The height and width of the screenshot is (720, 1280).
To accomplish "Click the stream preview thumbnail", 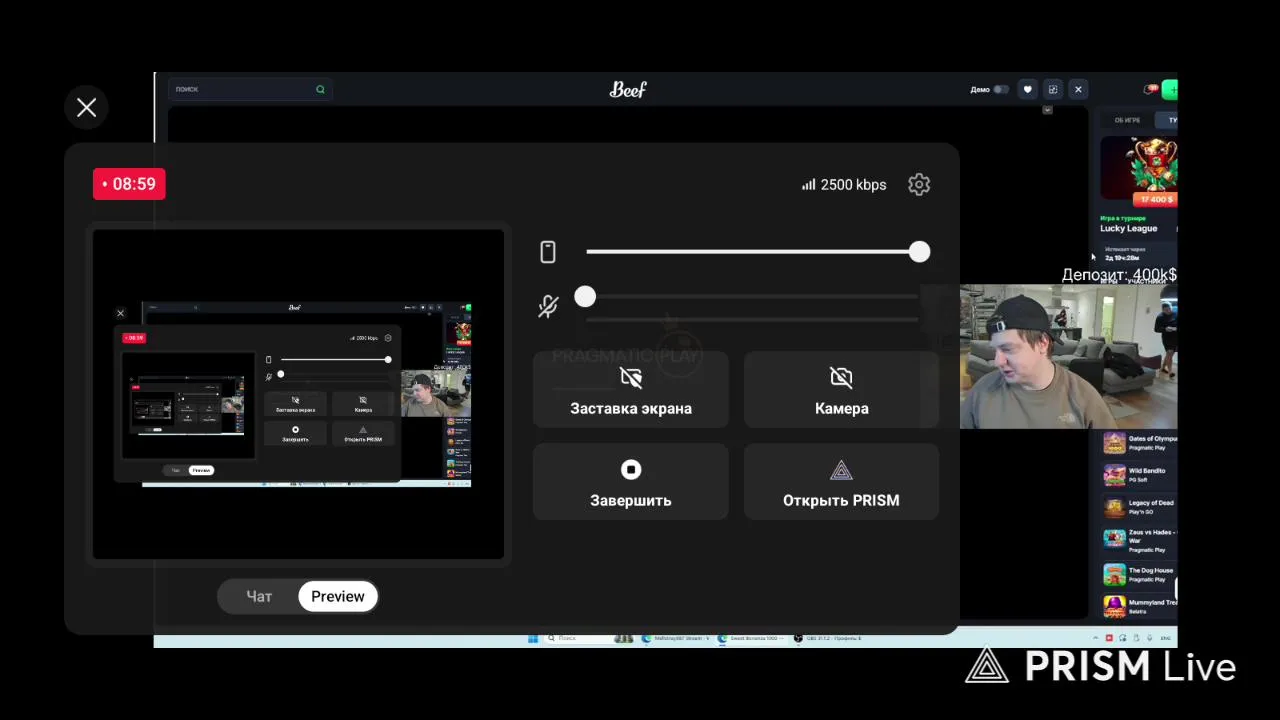I will click(298, 394).
